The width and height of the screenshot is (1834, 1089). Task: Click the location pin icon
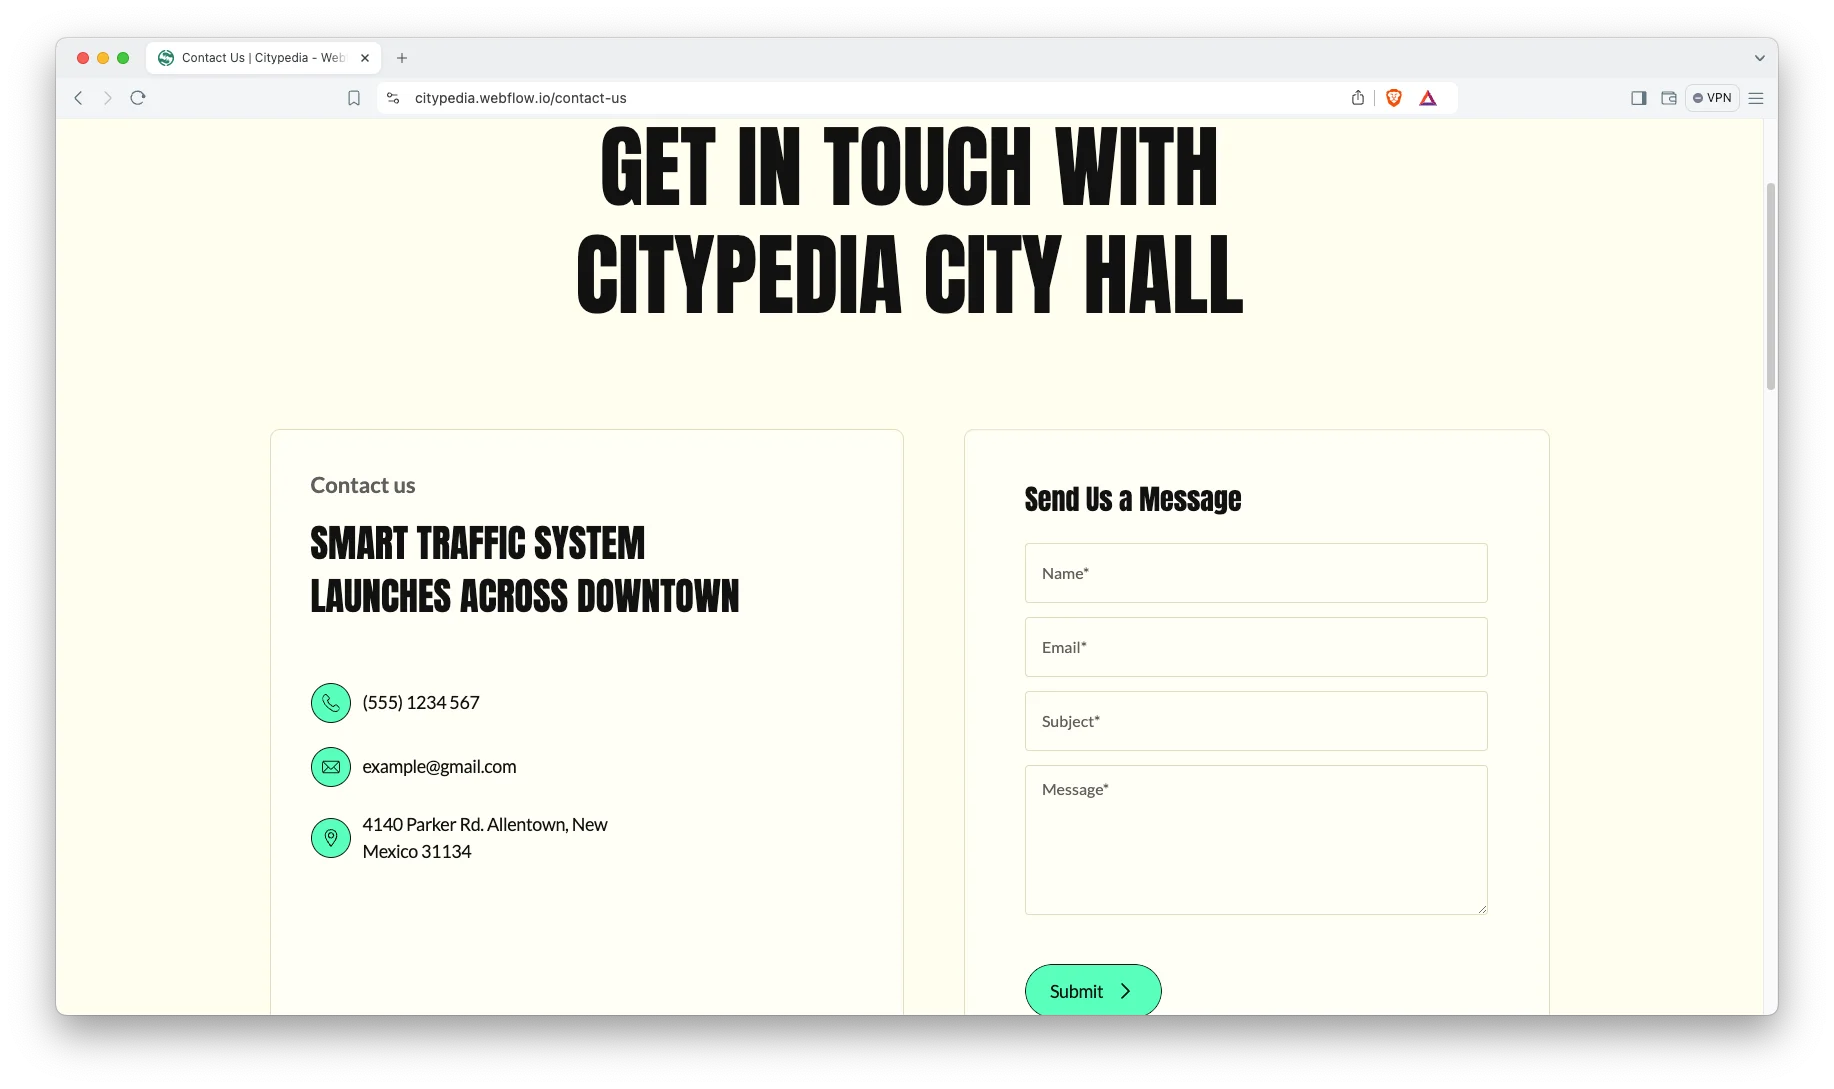pyautogui.click(x=331, y=838)
